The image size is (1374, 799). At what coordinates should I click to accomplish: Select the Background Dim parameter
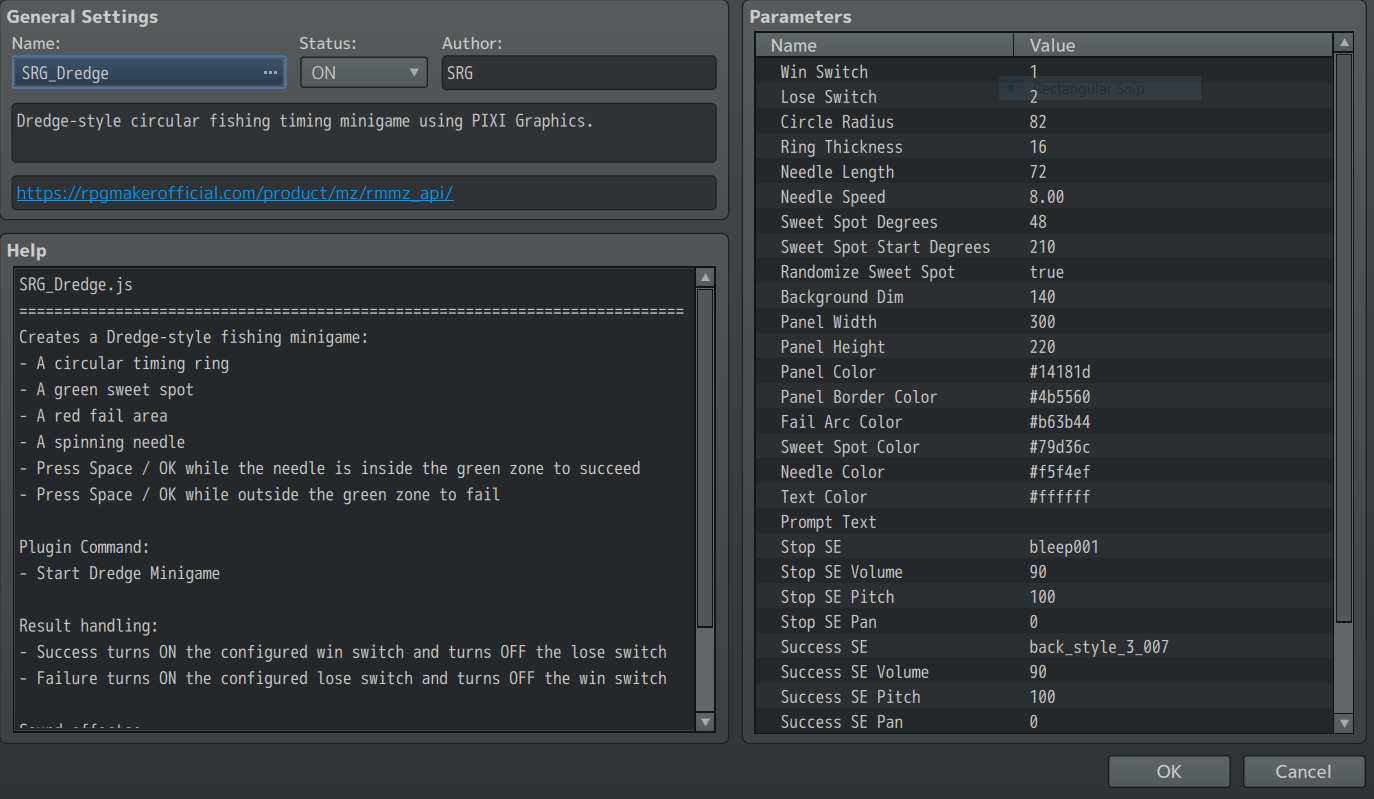tap(1045, 297)
